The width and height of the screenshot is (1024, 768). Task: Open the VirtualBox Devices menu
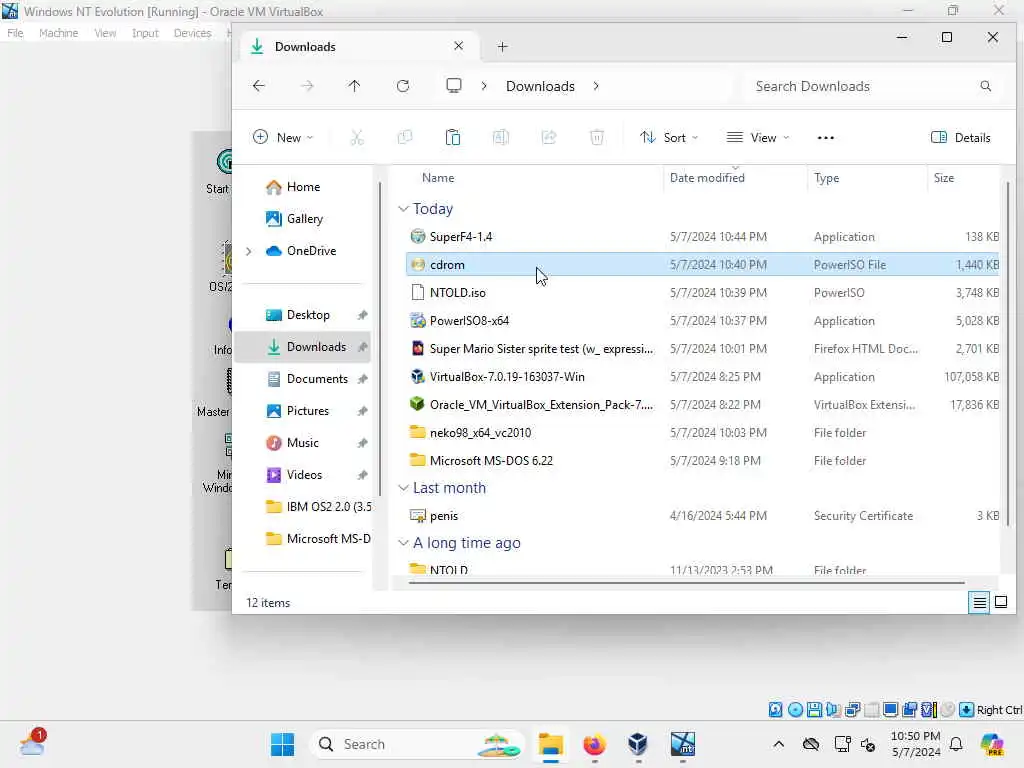click(x=192, y=33)
